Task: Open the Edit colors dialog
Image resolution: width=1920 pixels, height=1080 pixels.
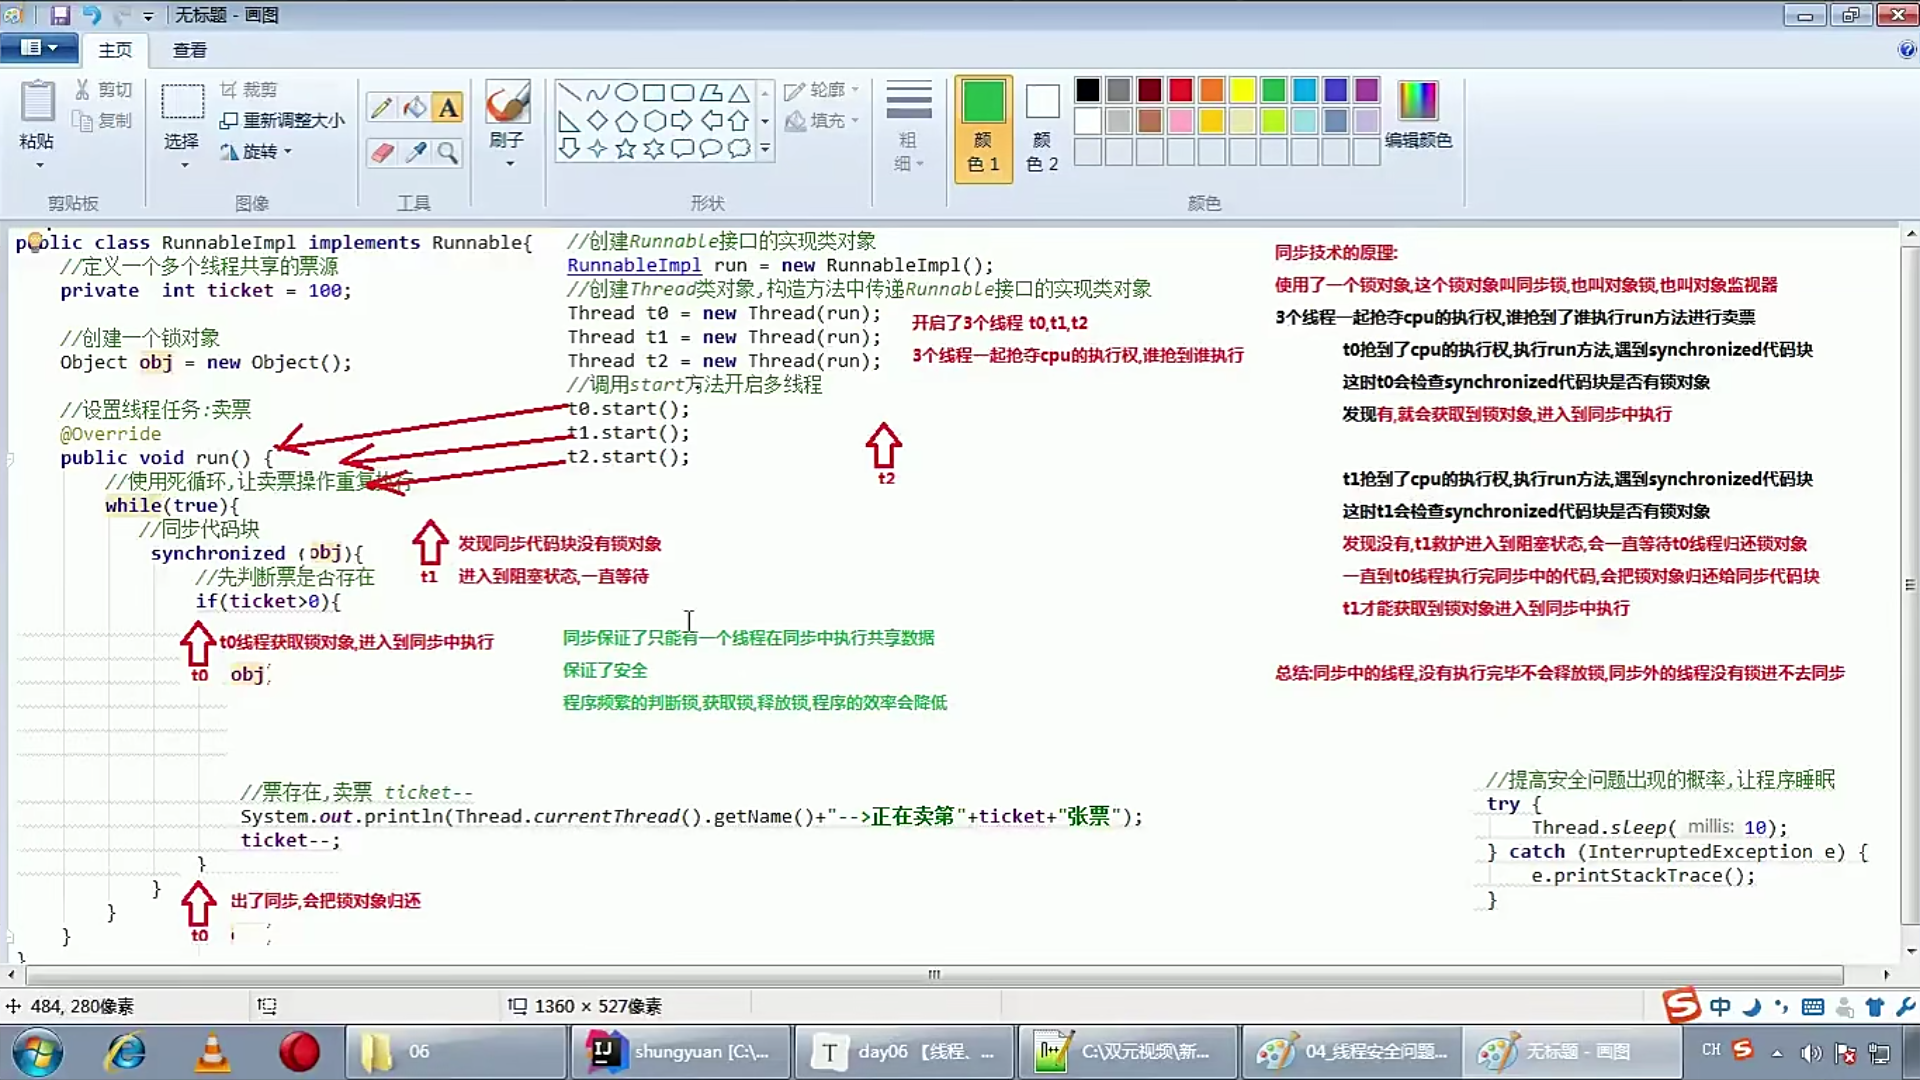Action: [x=1418, y=115]
